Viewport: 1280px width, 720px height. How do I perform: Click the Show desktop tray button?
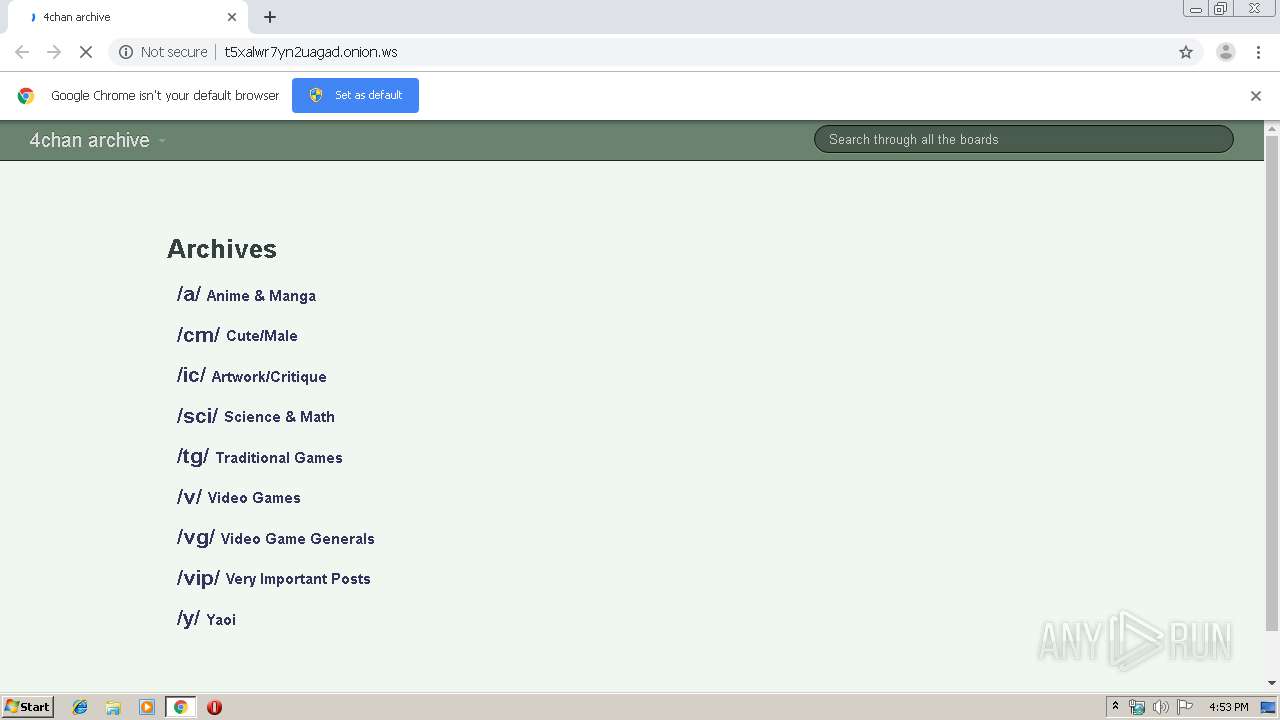1268,707
